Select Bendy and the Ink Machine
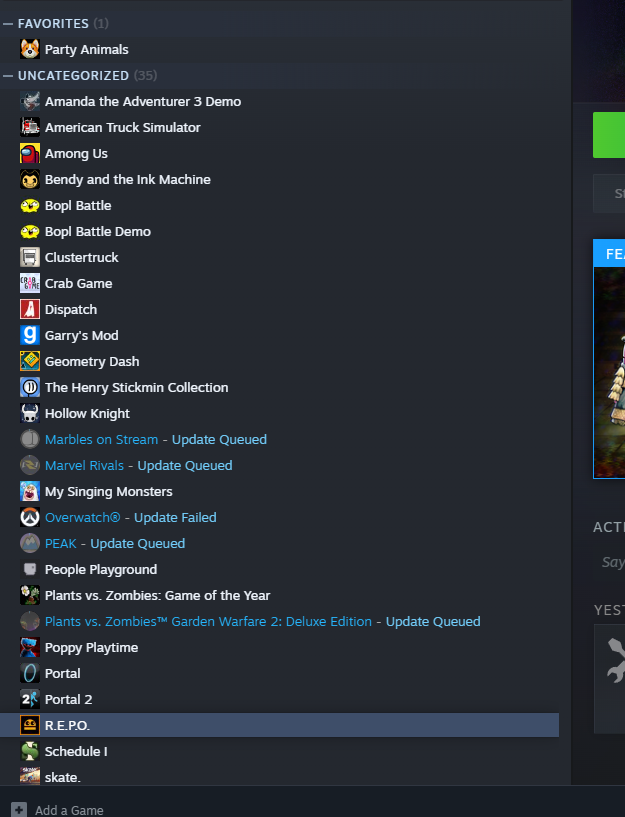 pyautogui.click(x=128, y=180)
